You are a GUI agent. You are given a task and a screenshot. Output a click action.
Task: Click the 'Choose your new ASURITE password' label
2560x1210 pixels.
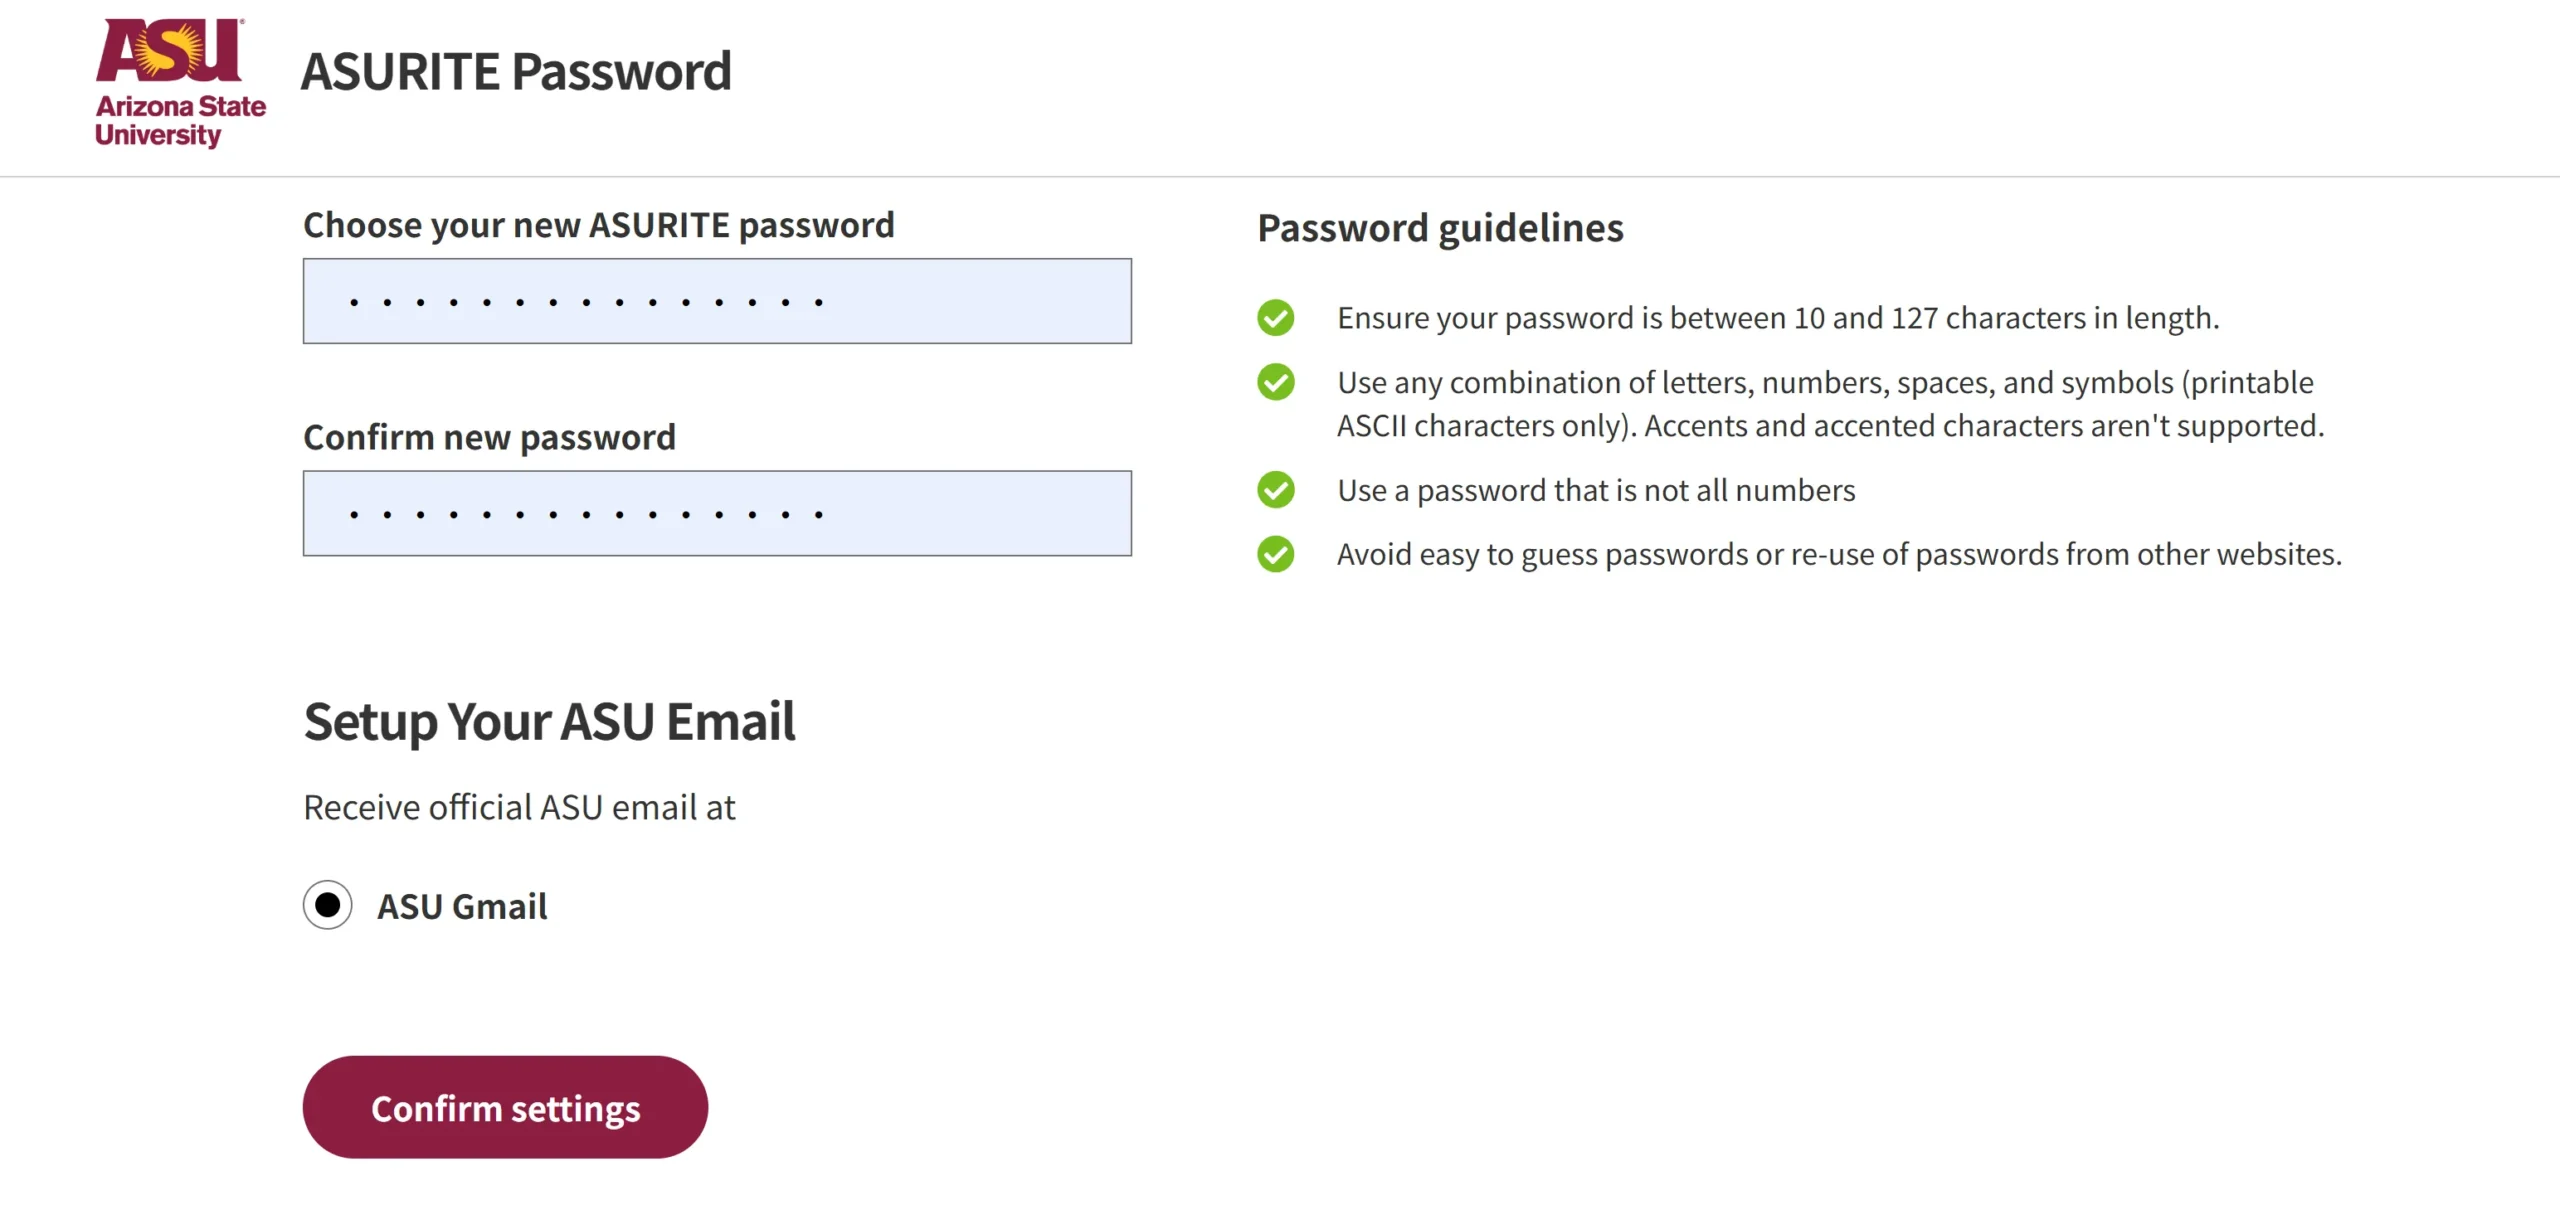[x=598, y=226]
